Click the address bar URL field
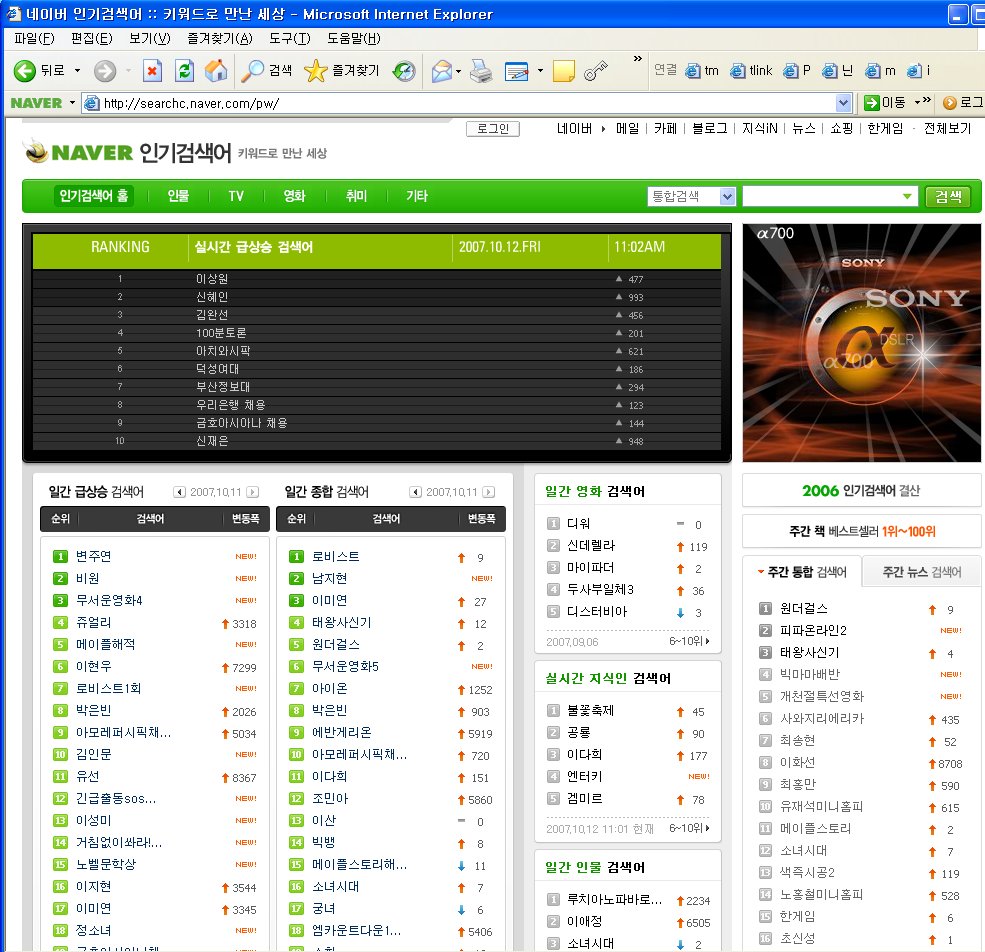This screenshot has width=985, height=952. coord(467,103)
